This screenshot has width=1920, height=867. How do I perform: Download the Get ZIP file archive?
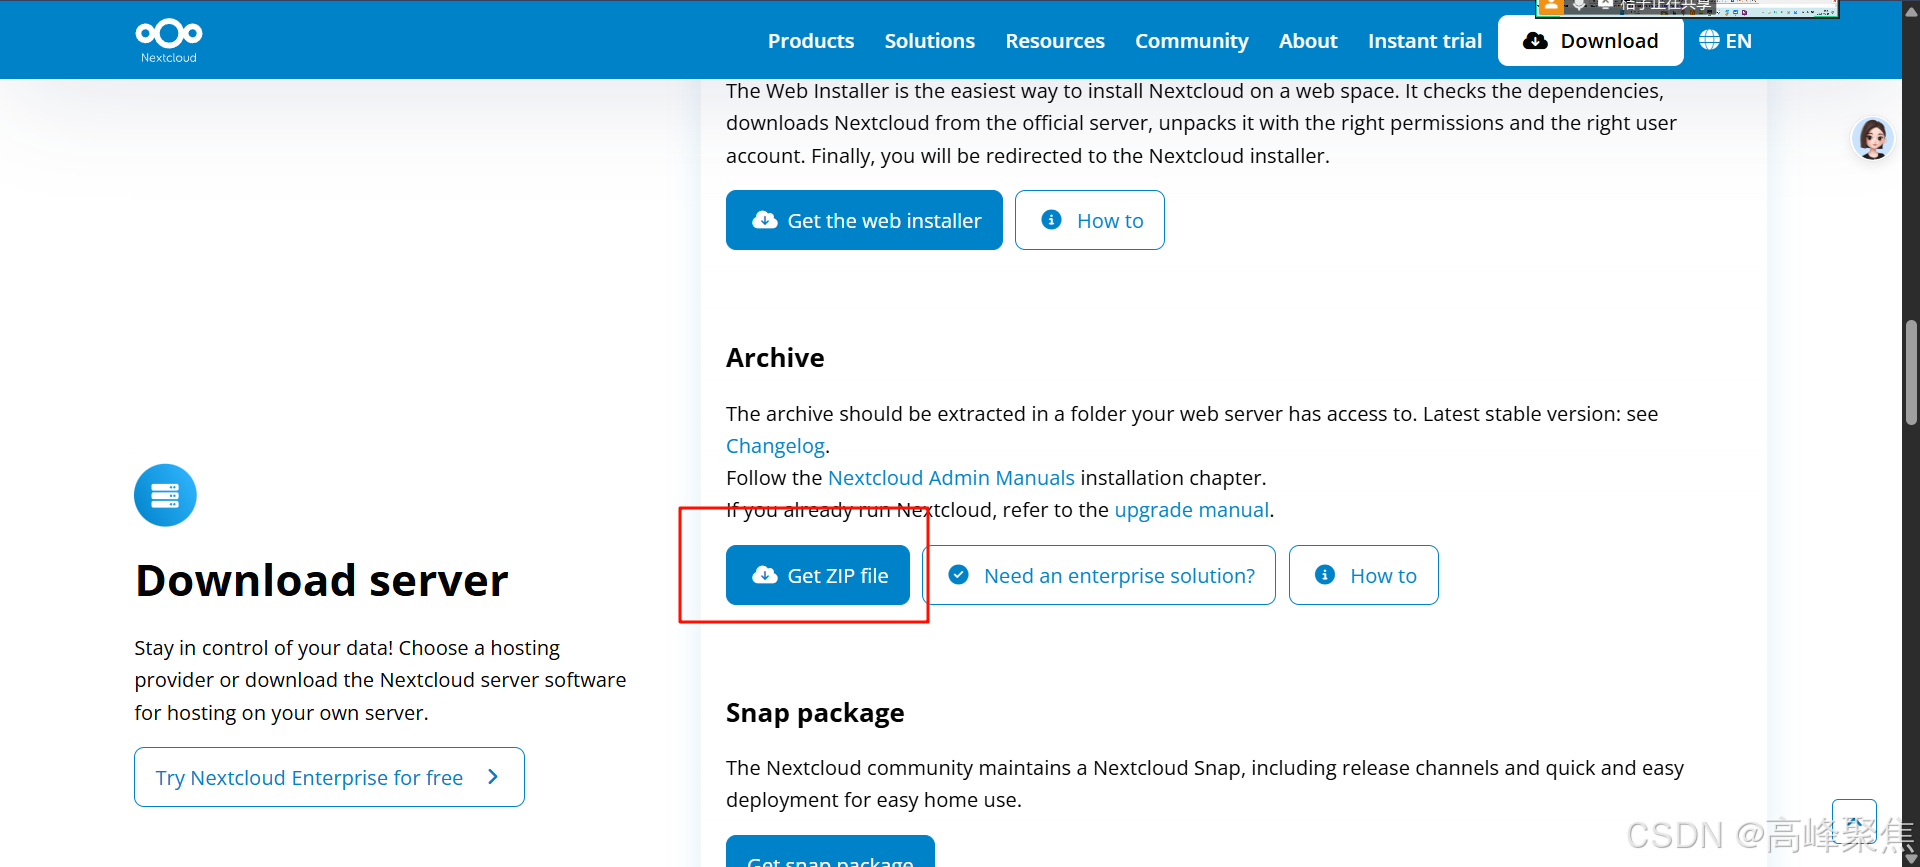(x=818, y=575)
